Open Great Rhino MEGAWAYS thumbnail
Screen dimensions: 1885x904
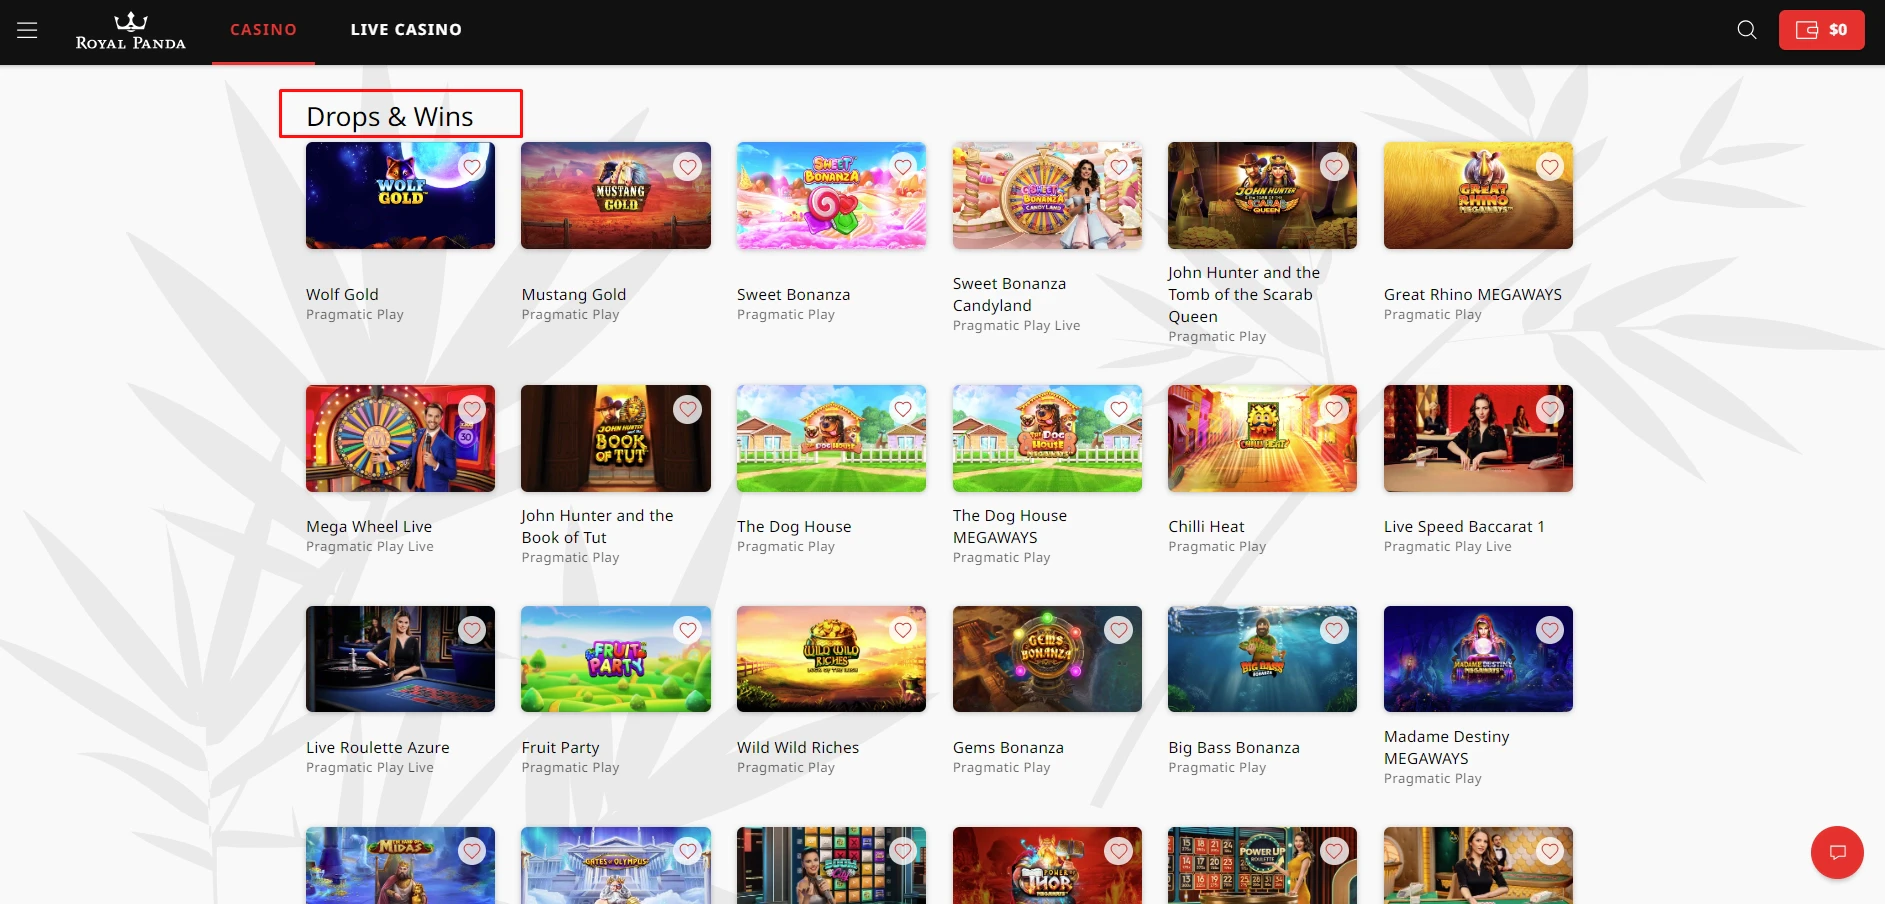point(1478,195)
